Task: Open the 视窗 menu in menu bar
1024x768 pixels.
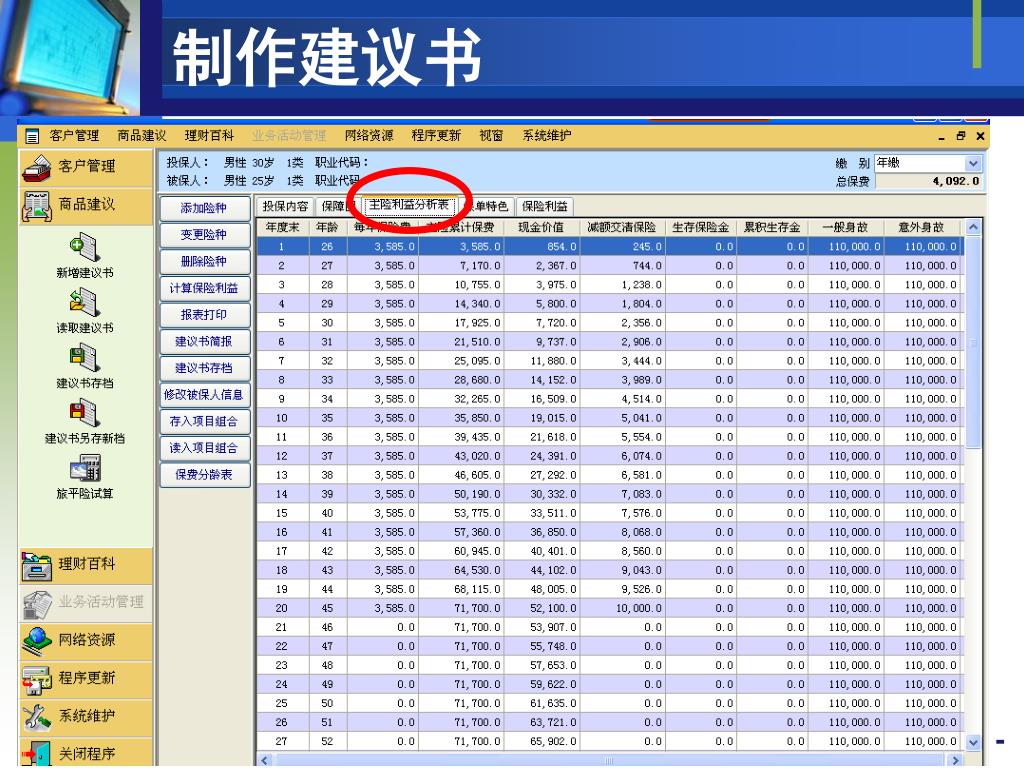Action: tap(491, 136)
